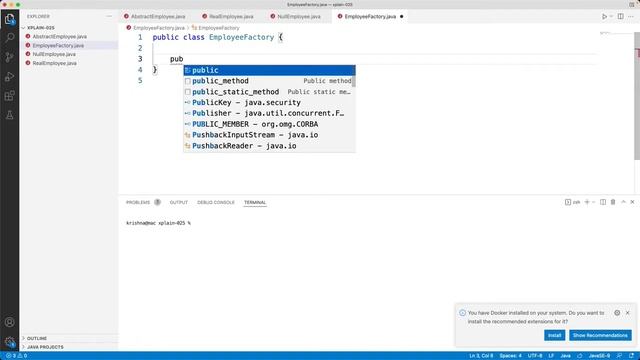
Task: Open the run options dropdown arrow
Action: click(611, 16)
